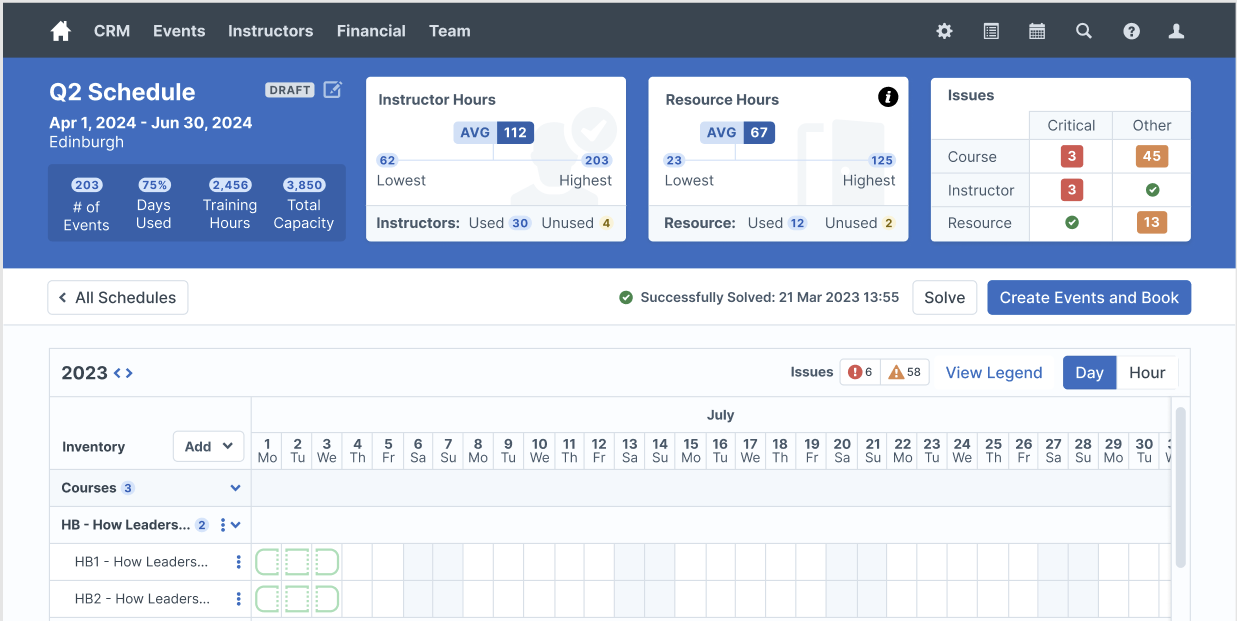Switch the schedule view to Hour

1147,372
